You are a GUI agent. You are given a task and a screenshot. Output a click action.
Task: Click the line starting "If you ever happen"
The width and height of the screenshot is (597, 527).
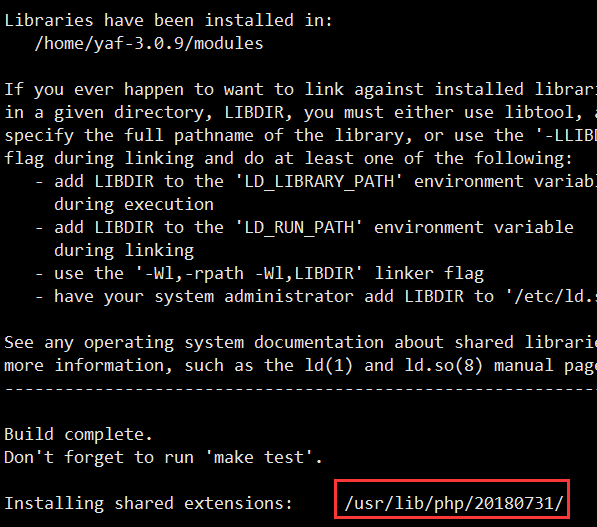[301, 90]
